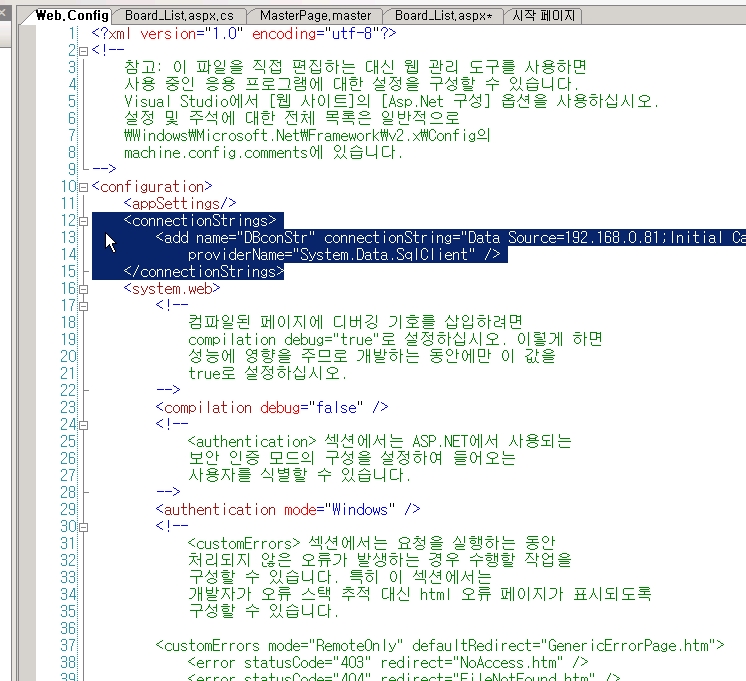Open the 시작 페이지 tab
This screenshot has height=681, width=746.
point(543,16)
